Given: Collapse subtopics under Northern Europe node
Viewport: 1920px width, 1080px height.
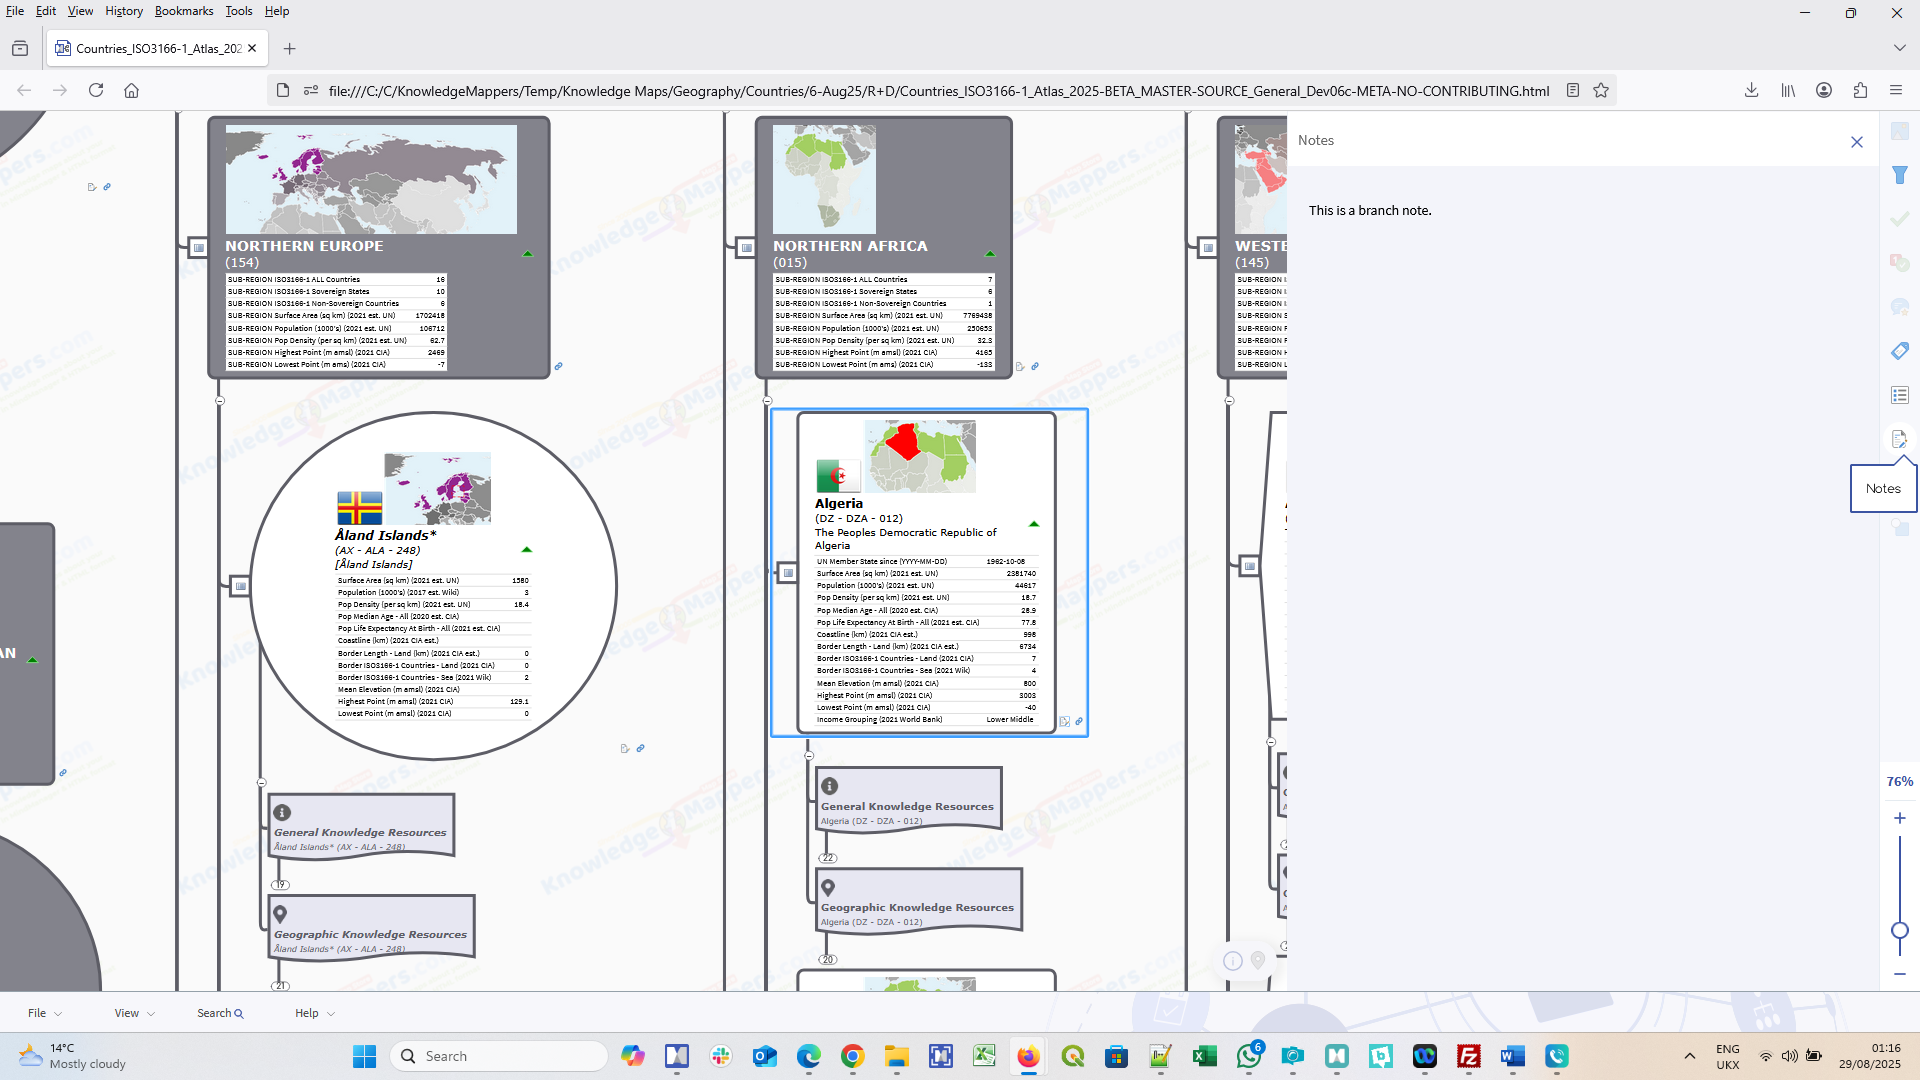Looking at the screenshot, I should tap(220, 401).
